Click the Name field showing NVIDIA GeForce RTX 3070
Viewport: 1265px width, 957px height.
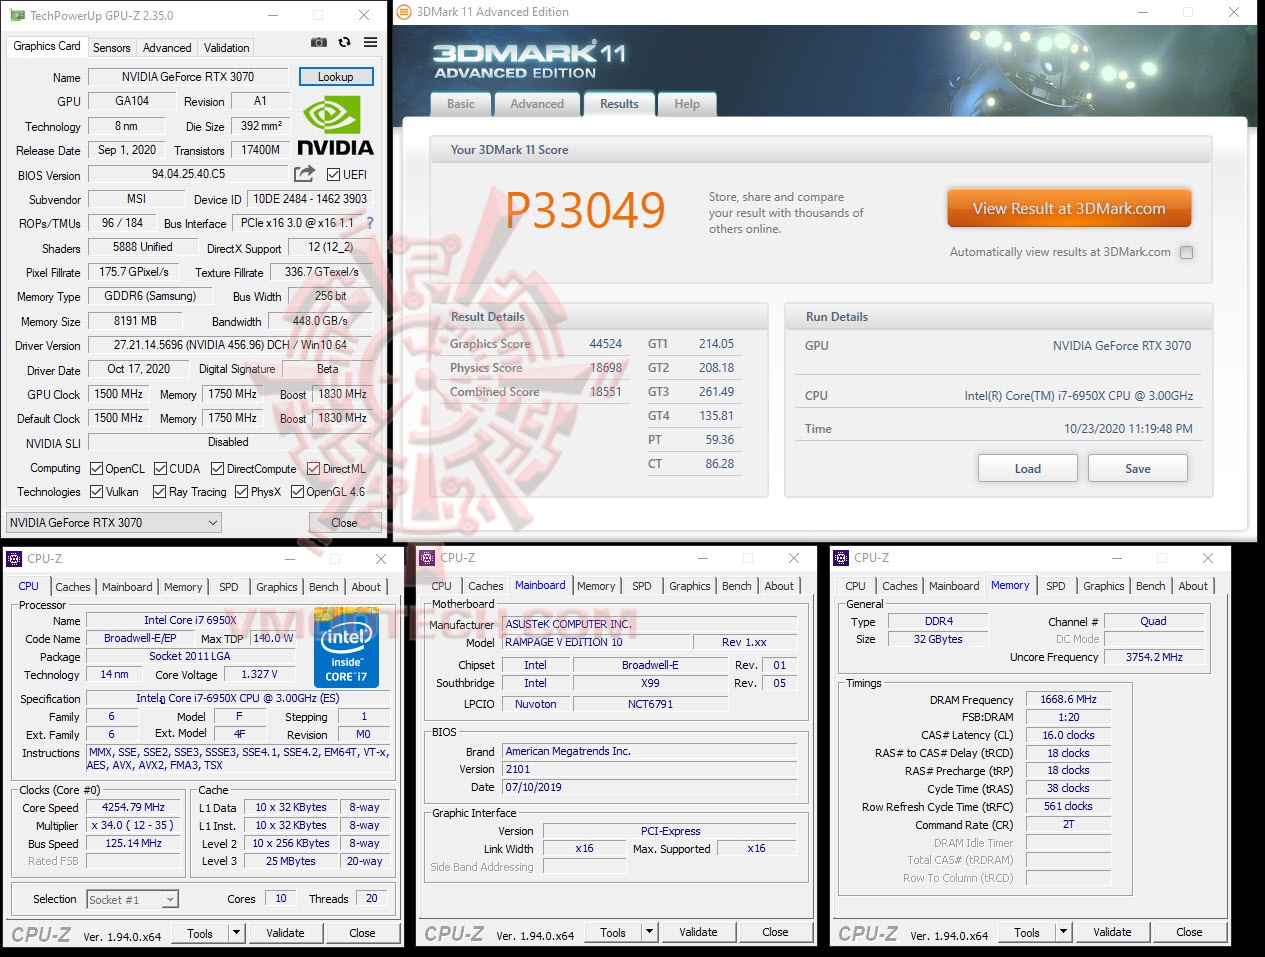point(188,76)
